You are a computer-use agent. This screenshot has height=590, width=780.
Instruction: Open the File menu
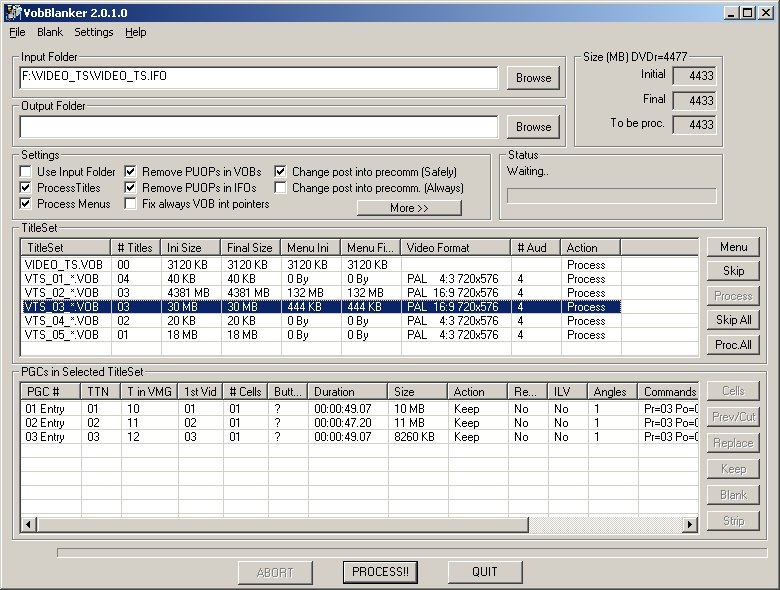(x=17, y=32)
